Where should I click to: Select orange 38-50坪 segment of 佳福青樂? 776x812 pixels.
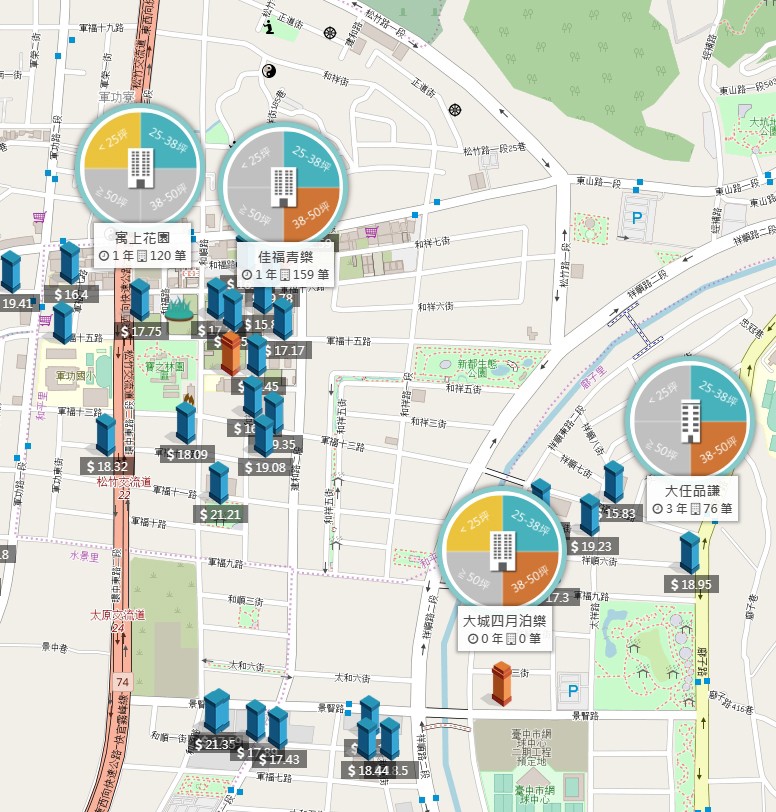tap(311, 215)
